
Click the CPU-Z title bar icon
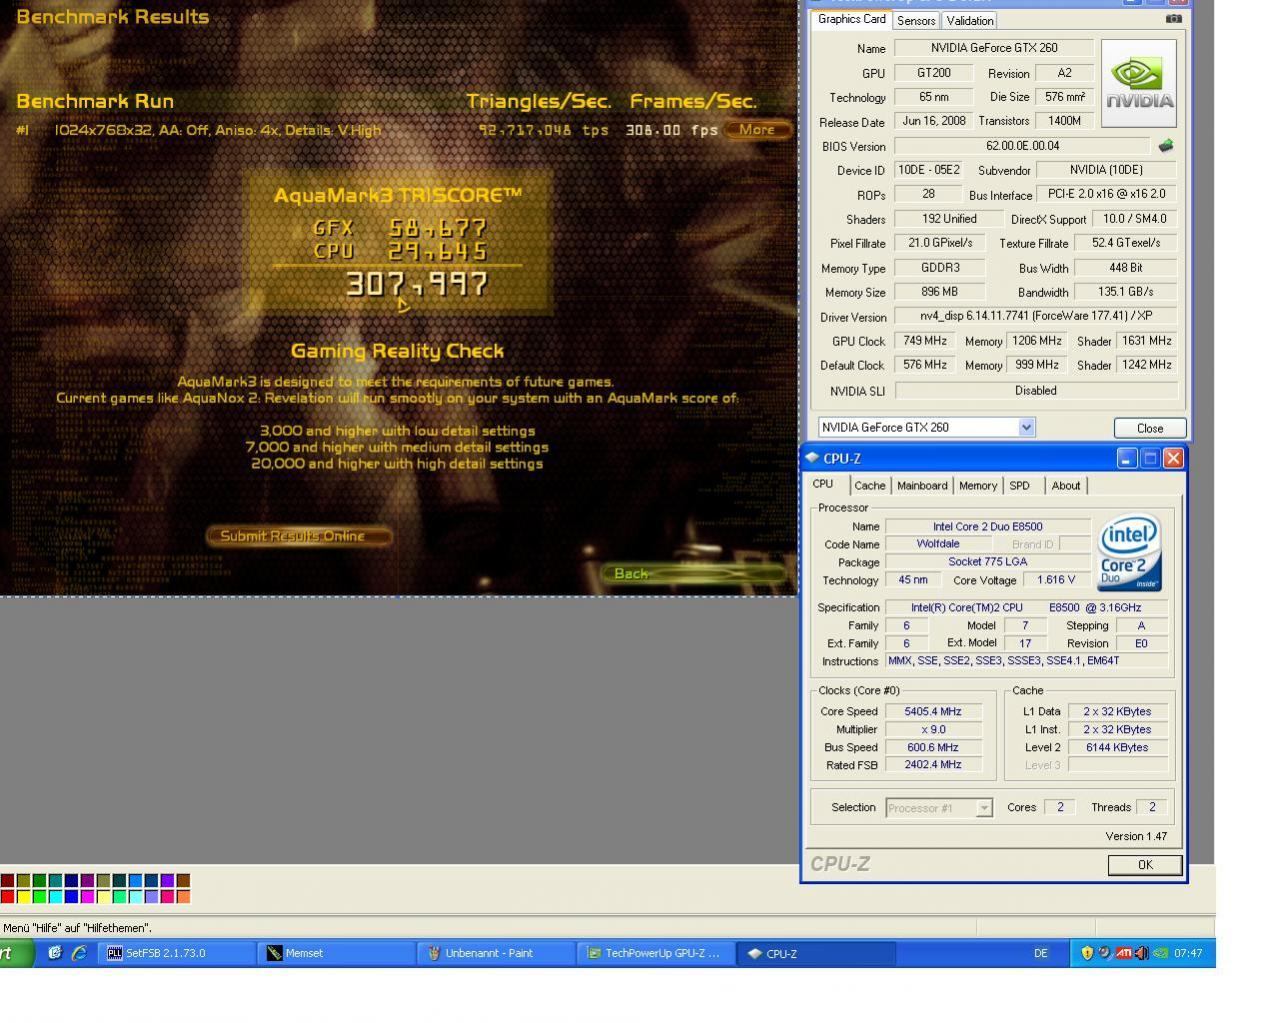coord(812,458)
